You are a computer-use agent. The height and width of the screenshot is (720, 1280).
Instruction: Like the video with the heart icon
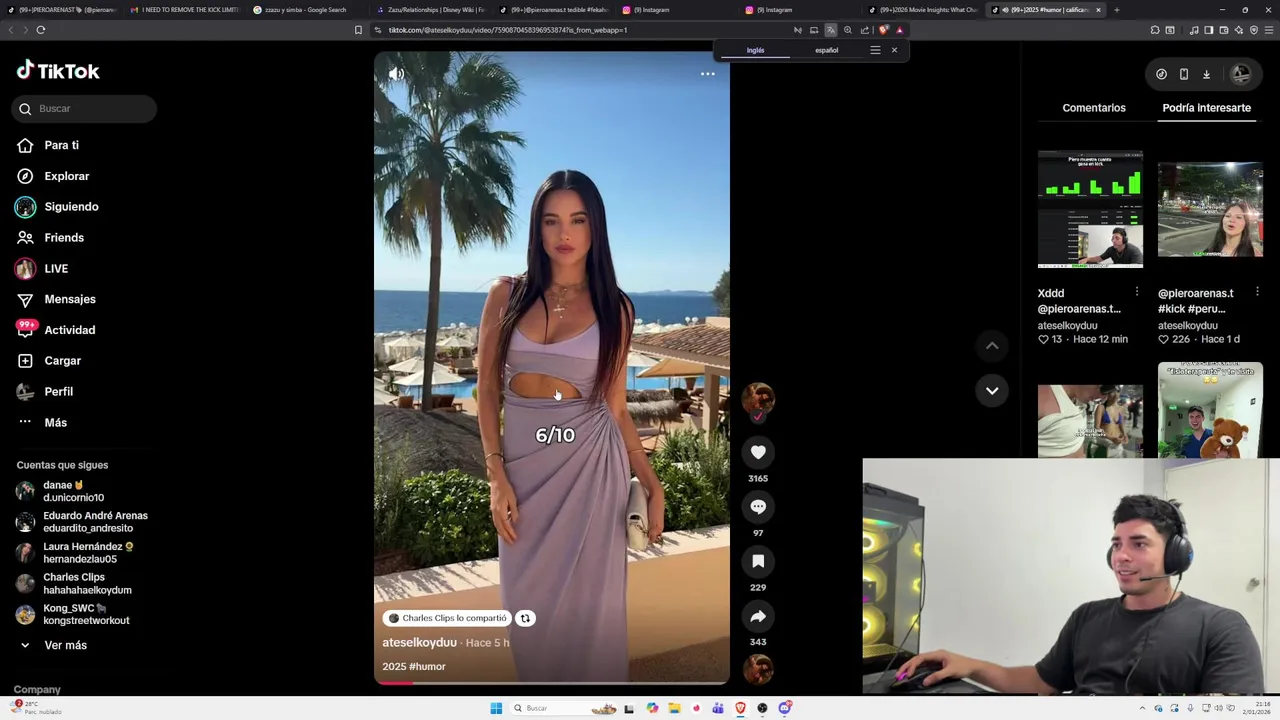[x=758, y=453]
